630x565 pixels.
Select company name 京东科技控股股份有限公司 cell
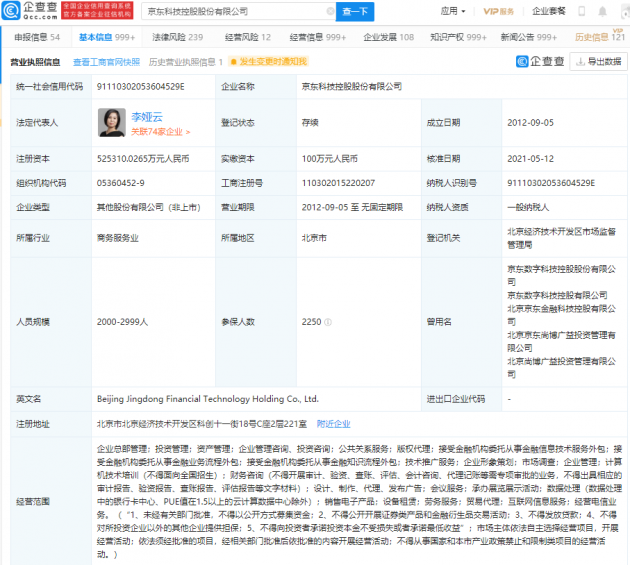(352, 87)
